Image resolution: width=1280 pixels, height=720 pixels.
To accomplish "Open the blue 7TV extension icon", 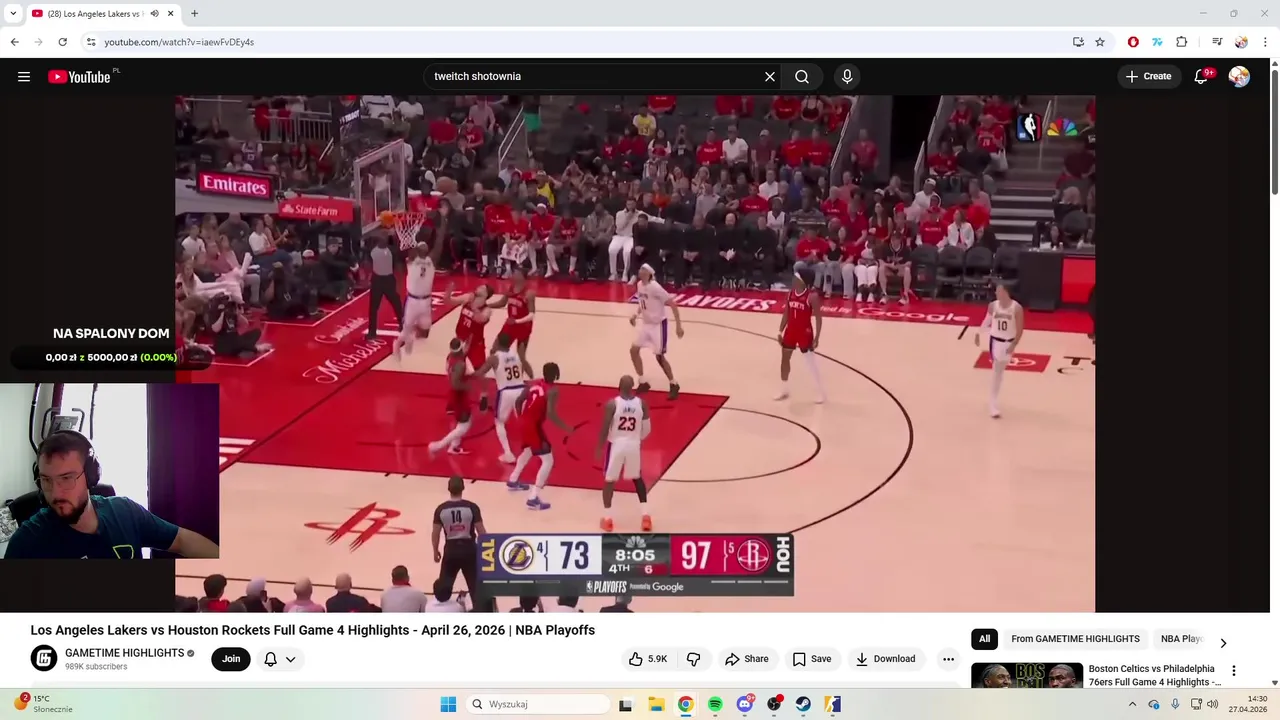I will pyautogui.click(x=1157, y=42).
